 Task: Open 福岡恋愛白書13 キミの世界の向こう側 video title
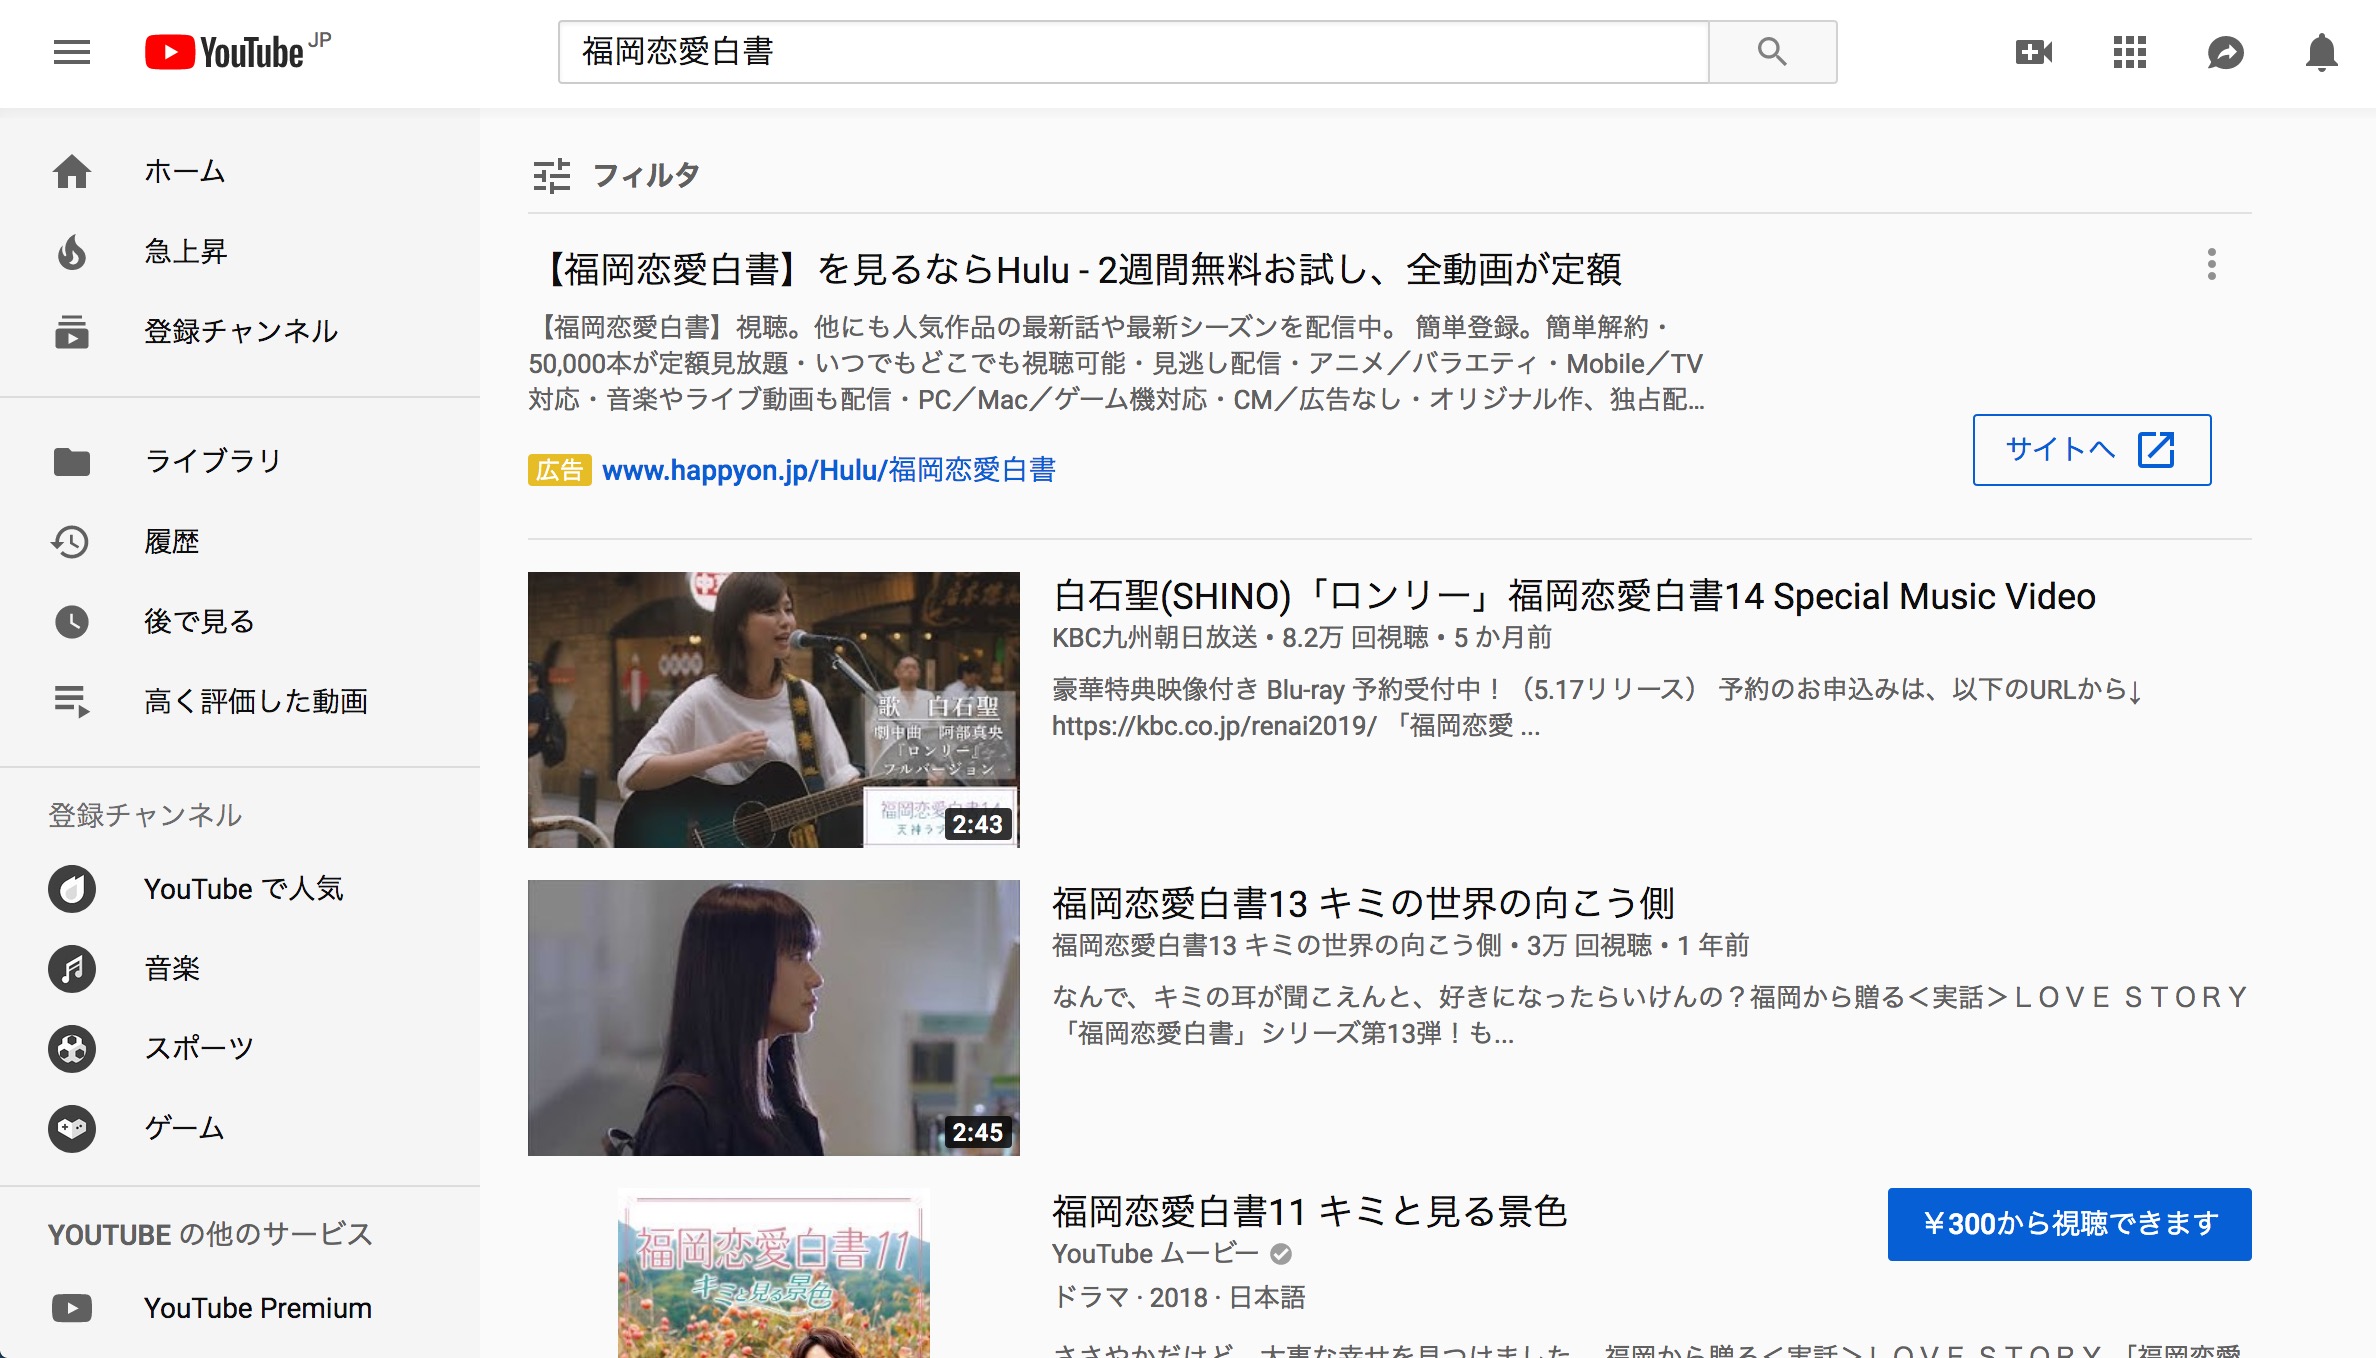(x=1364, y=903)
